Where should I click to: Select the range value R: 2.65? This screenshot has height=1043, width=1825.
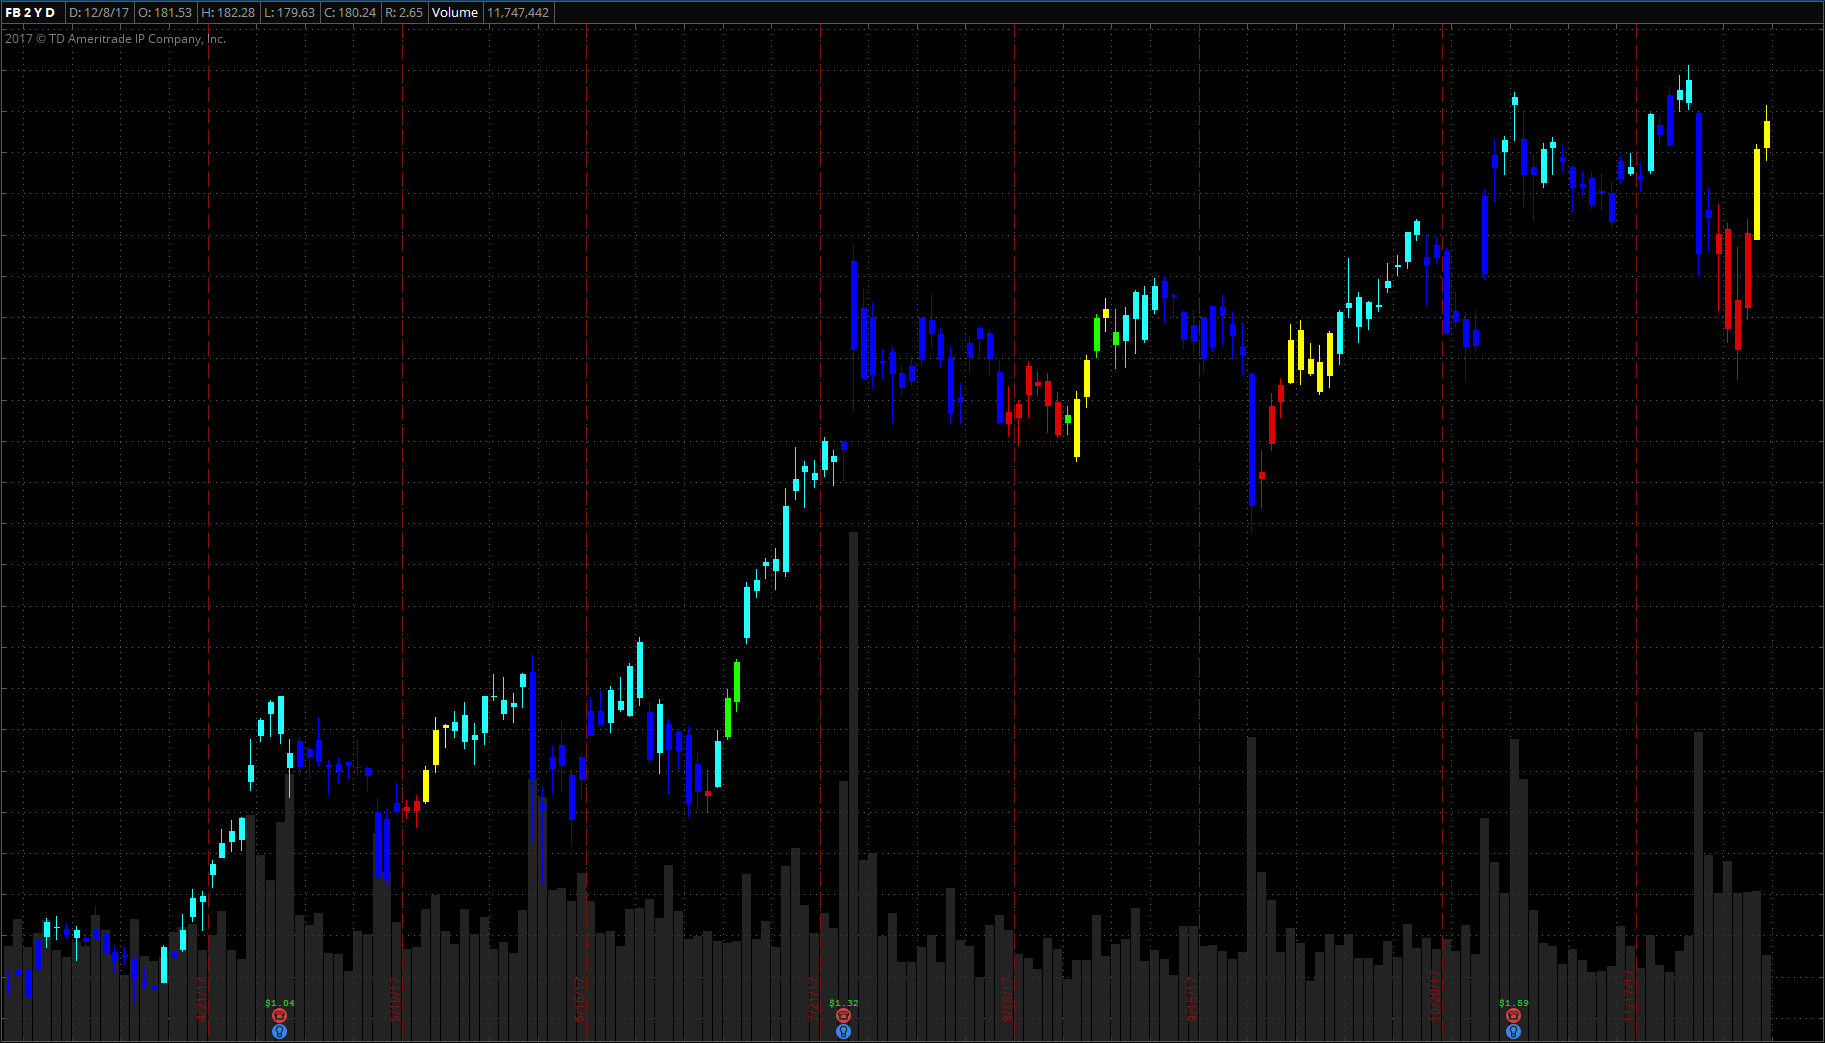point(404,13)
